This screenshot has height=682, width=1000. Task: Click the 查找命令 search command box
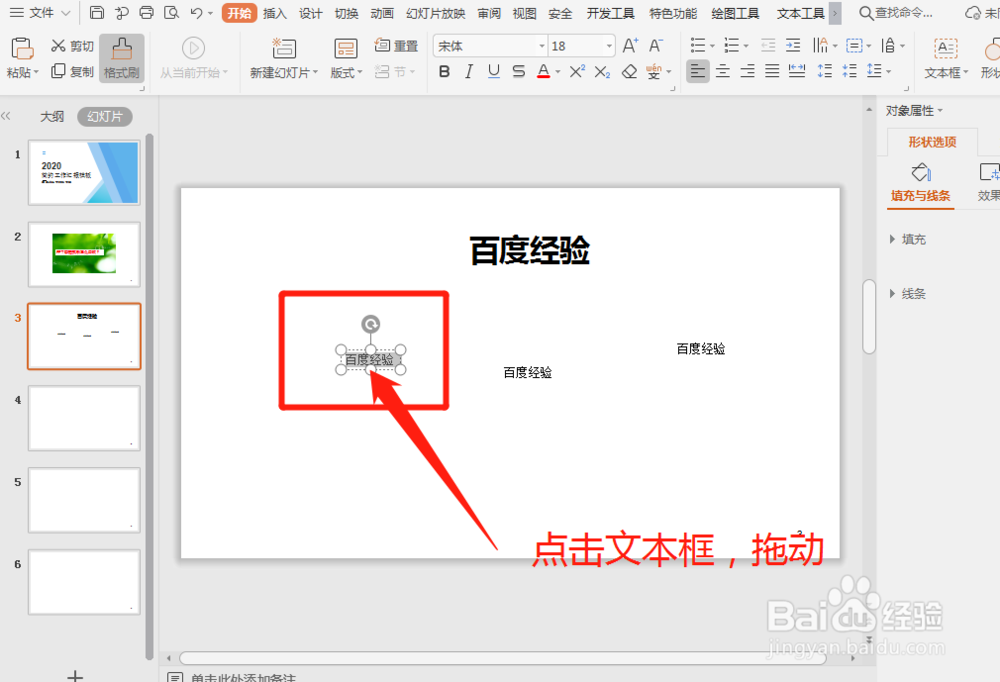tap(896, 13)
